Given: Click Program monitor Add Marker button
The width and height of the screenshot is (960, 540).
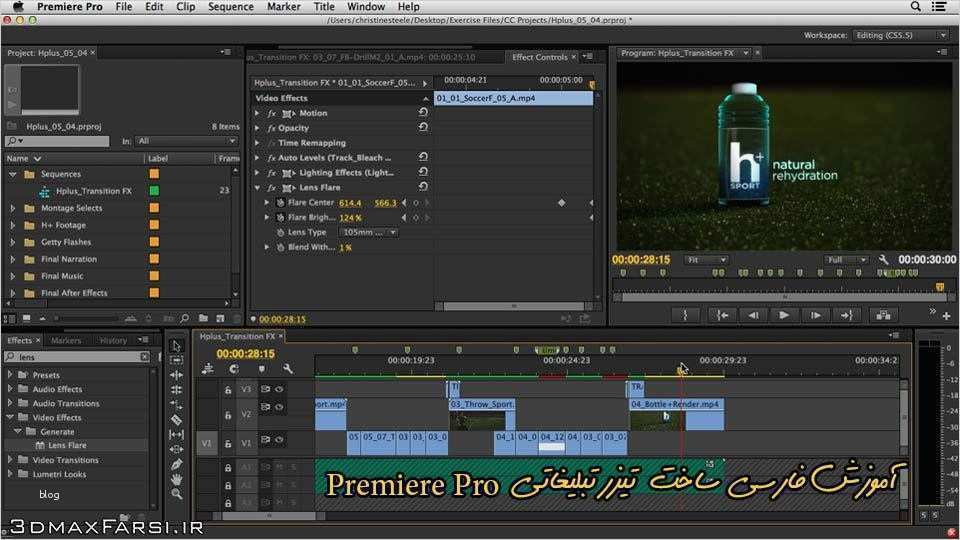Looking at the screenshot, I should [x=685, y=315].
